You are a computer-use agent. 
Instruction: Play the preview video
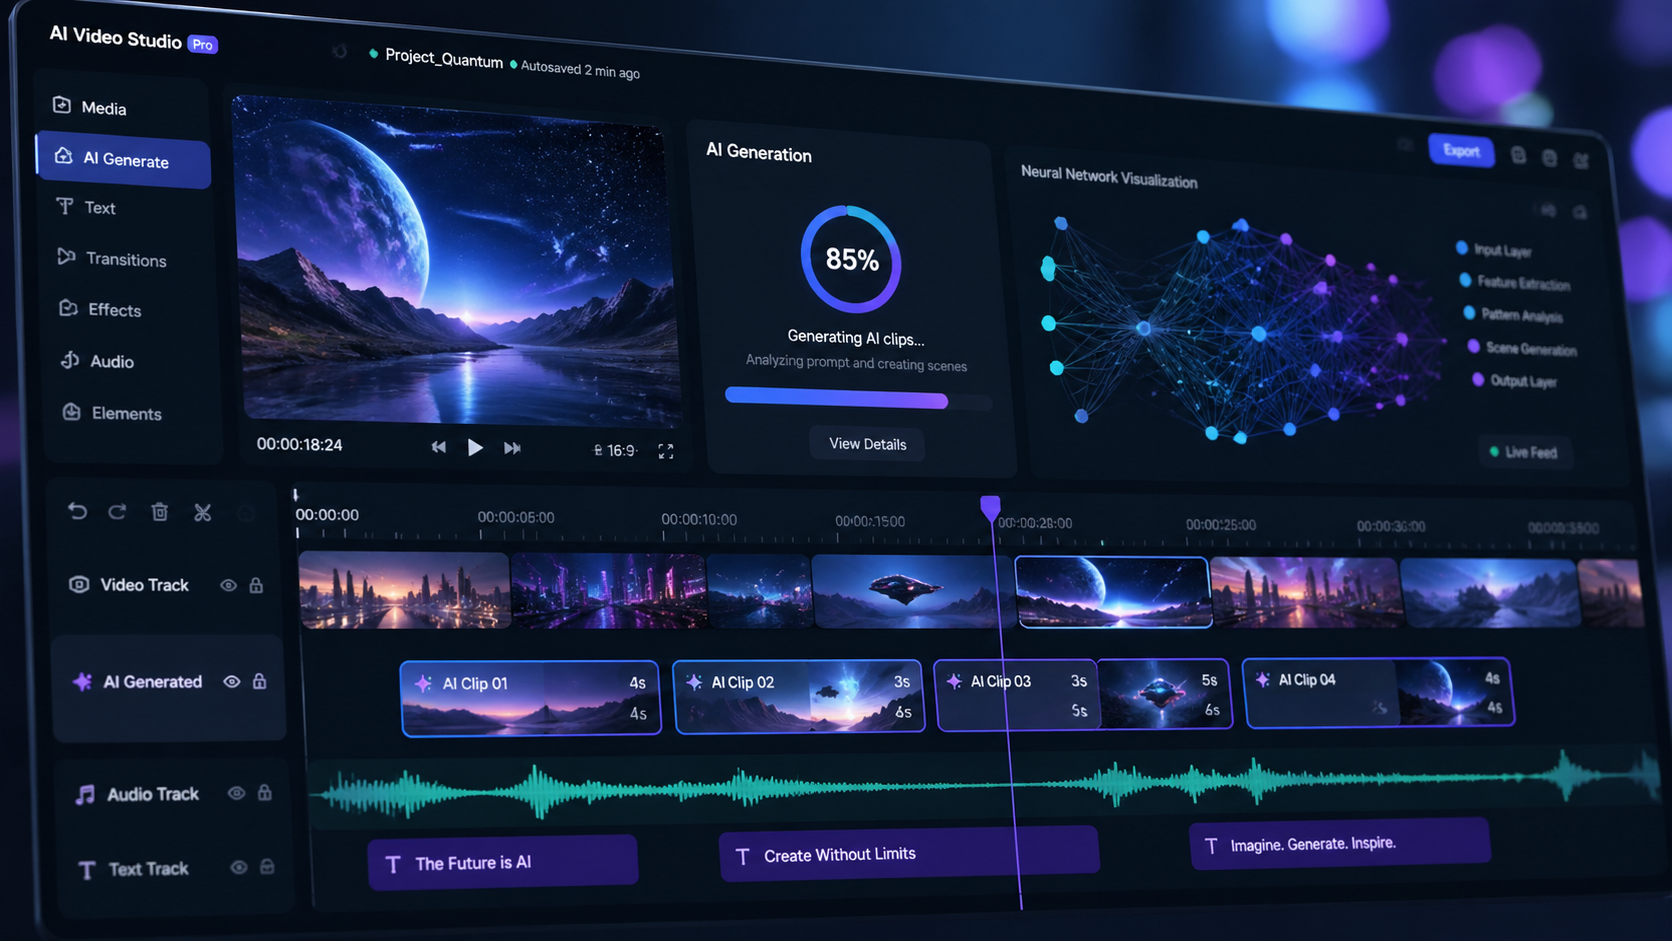(x=475, y=447)
